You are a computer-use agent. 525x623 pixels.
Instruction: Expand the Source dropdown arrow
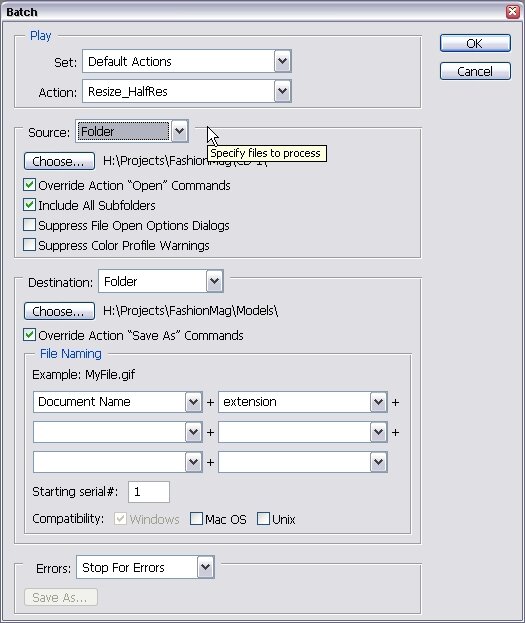coord(179,131)
